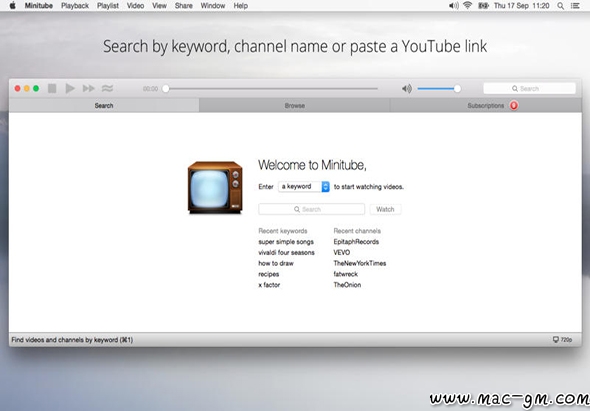590x411 pixels.
Task: Click the related videos wave icon
Action: pyautogui.click(x=107, y=88)
